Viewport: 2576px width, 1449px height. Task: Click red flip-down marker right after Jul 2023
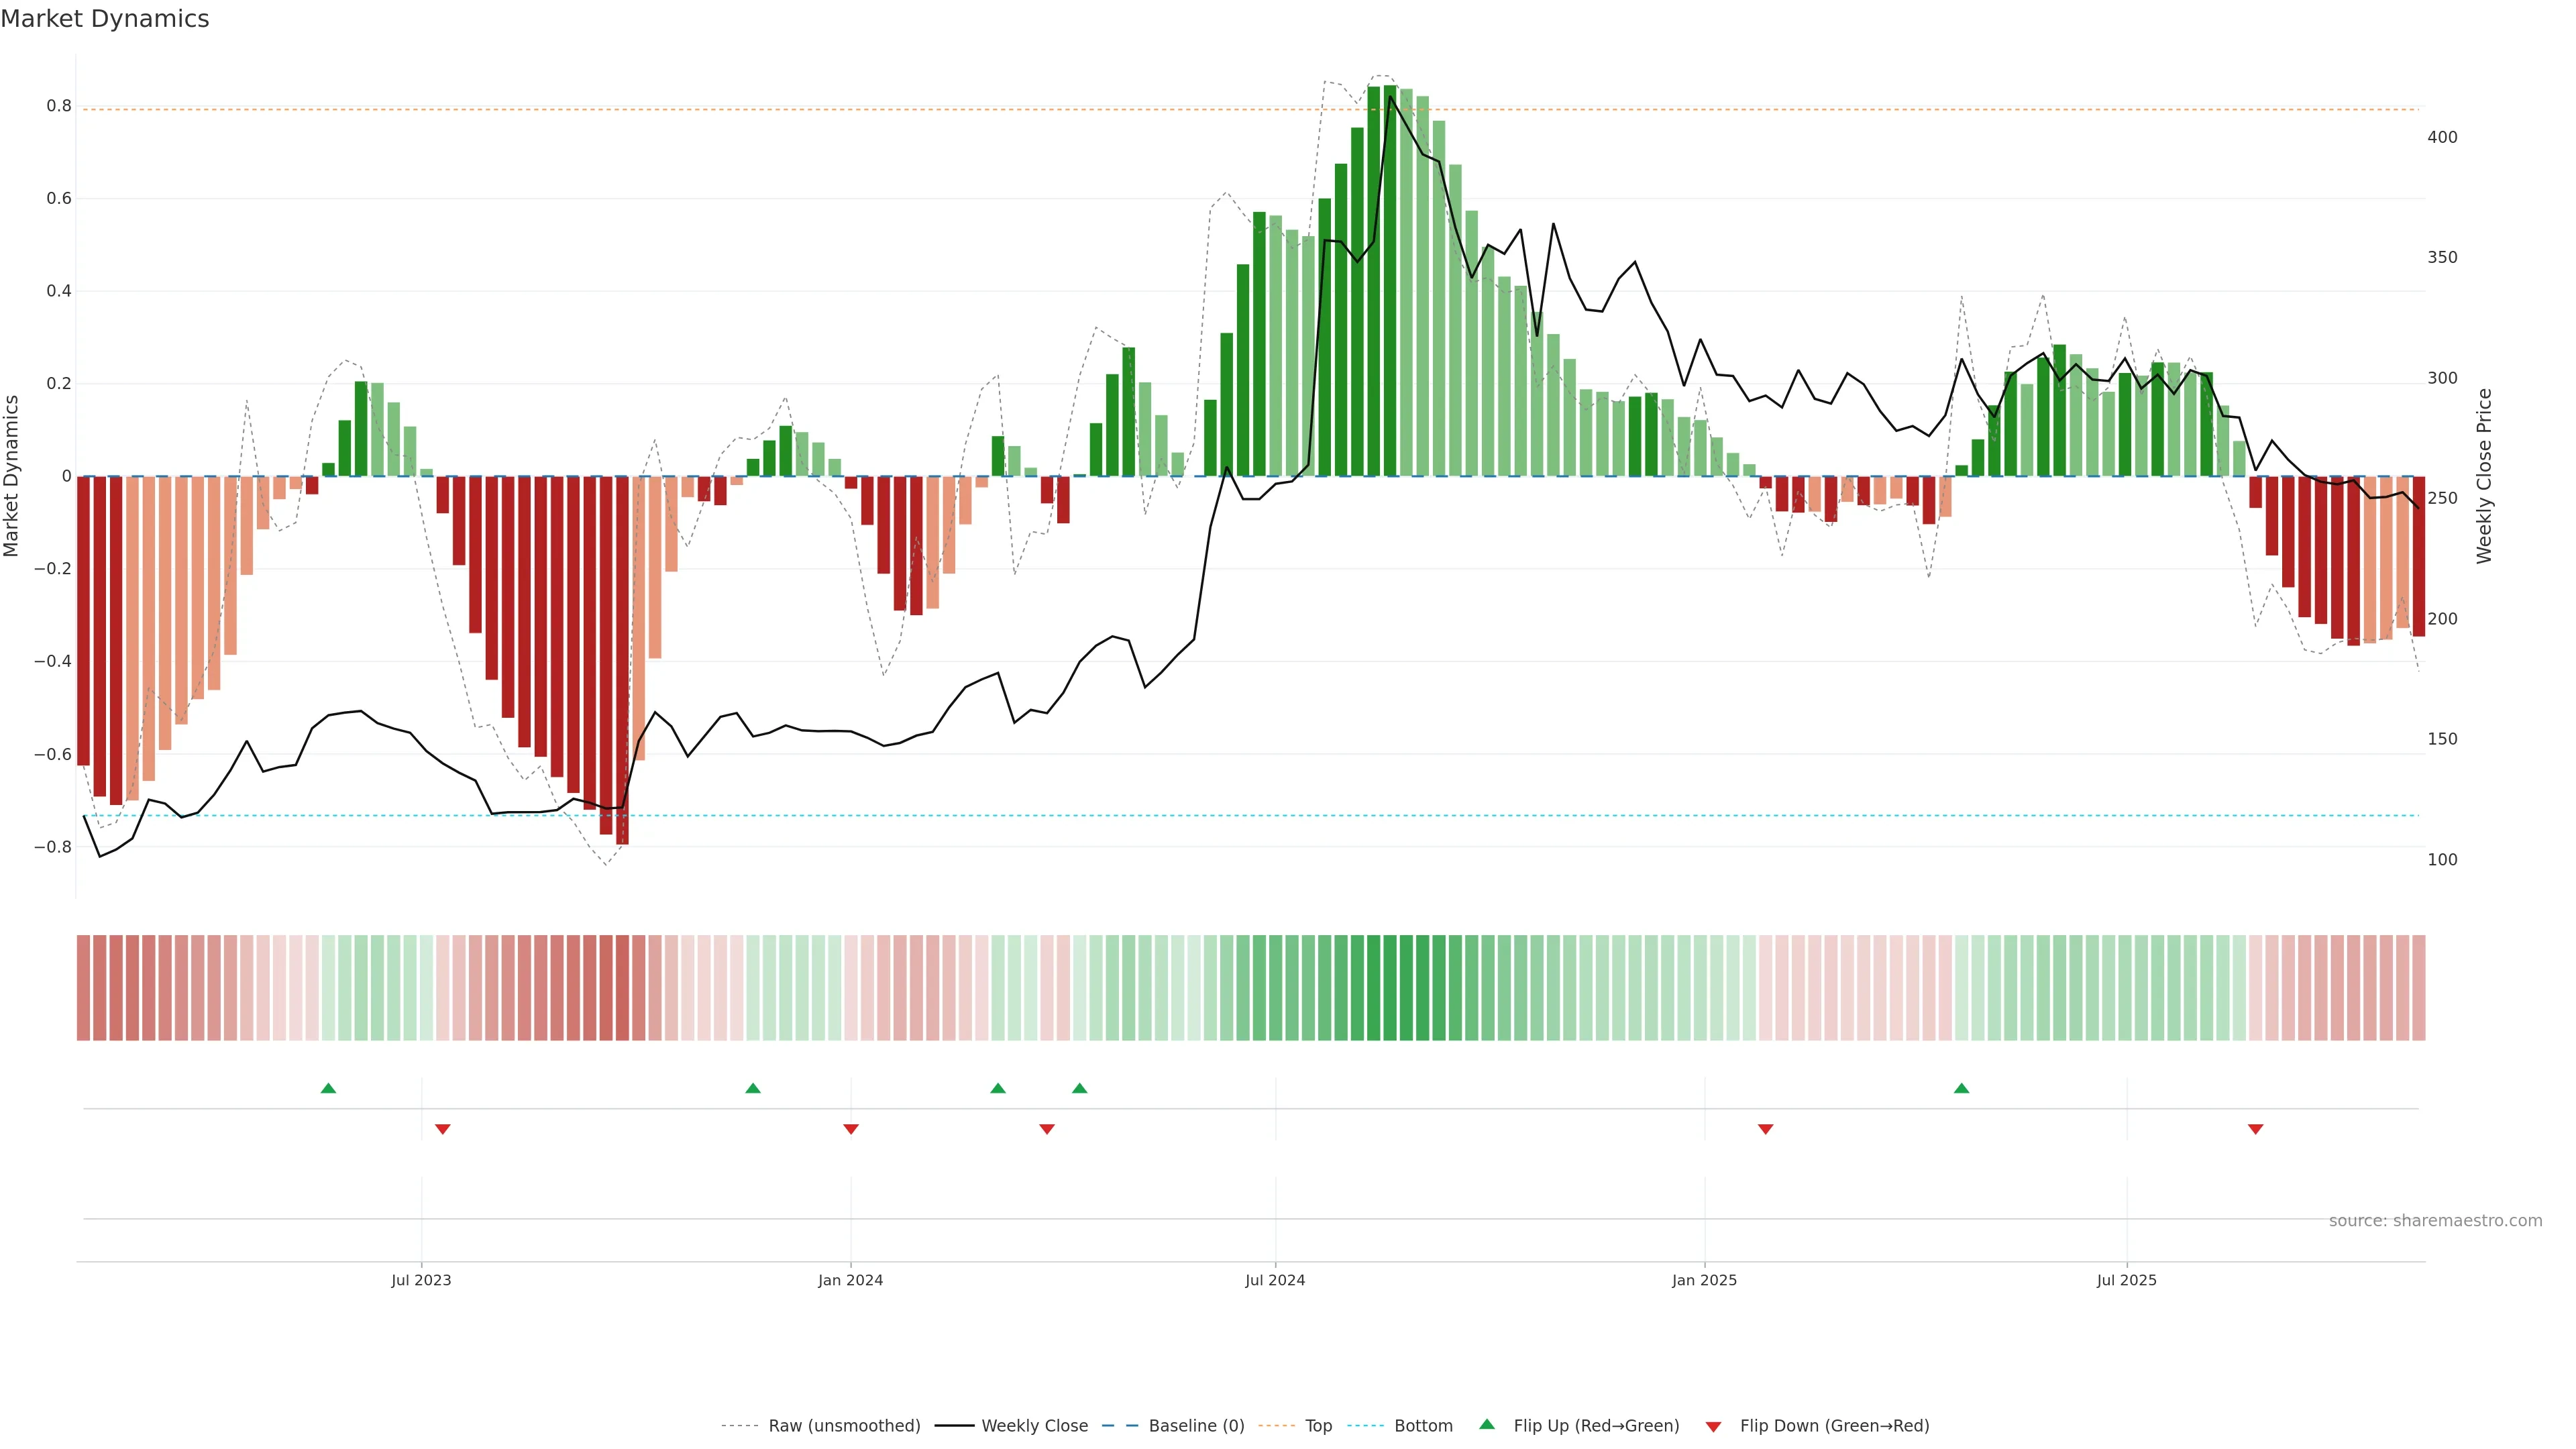[443, 1129]
